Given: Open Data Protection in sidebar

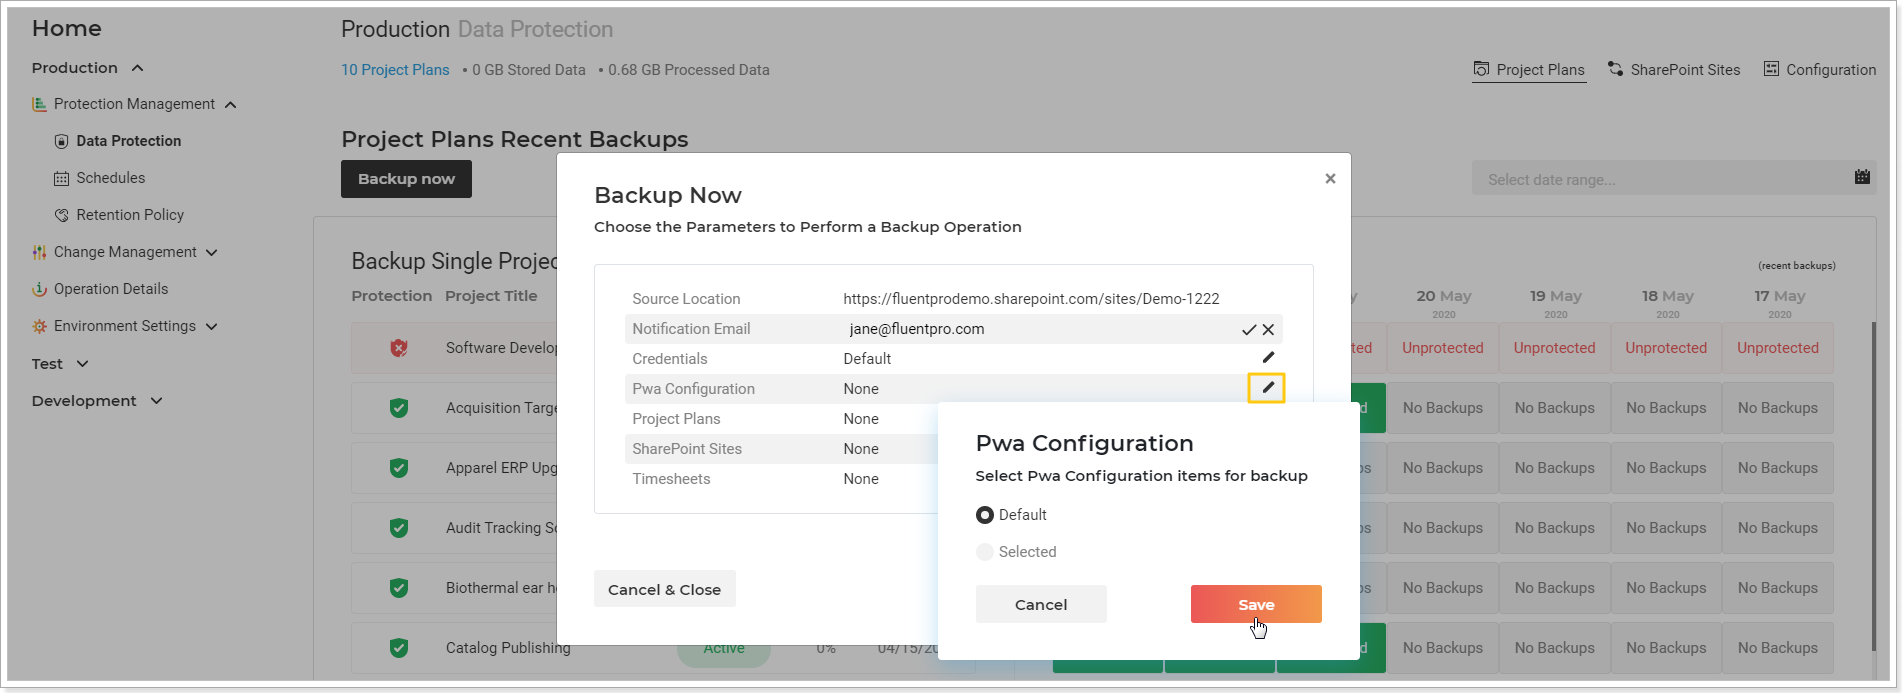Looking at the screenshot, I should 129,141.
